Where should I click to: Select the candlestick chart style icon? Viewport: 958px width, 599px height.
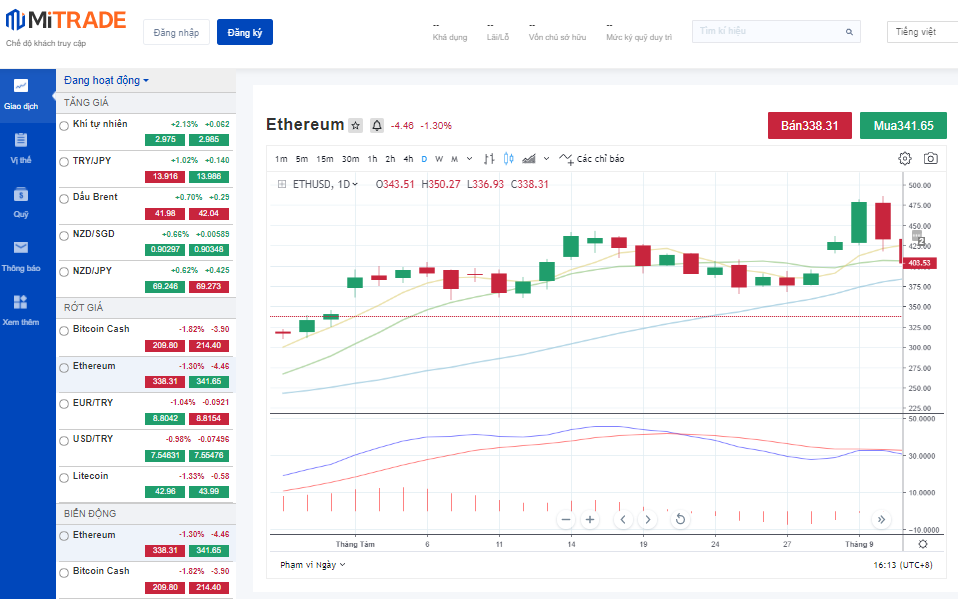tap(508, 158)
